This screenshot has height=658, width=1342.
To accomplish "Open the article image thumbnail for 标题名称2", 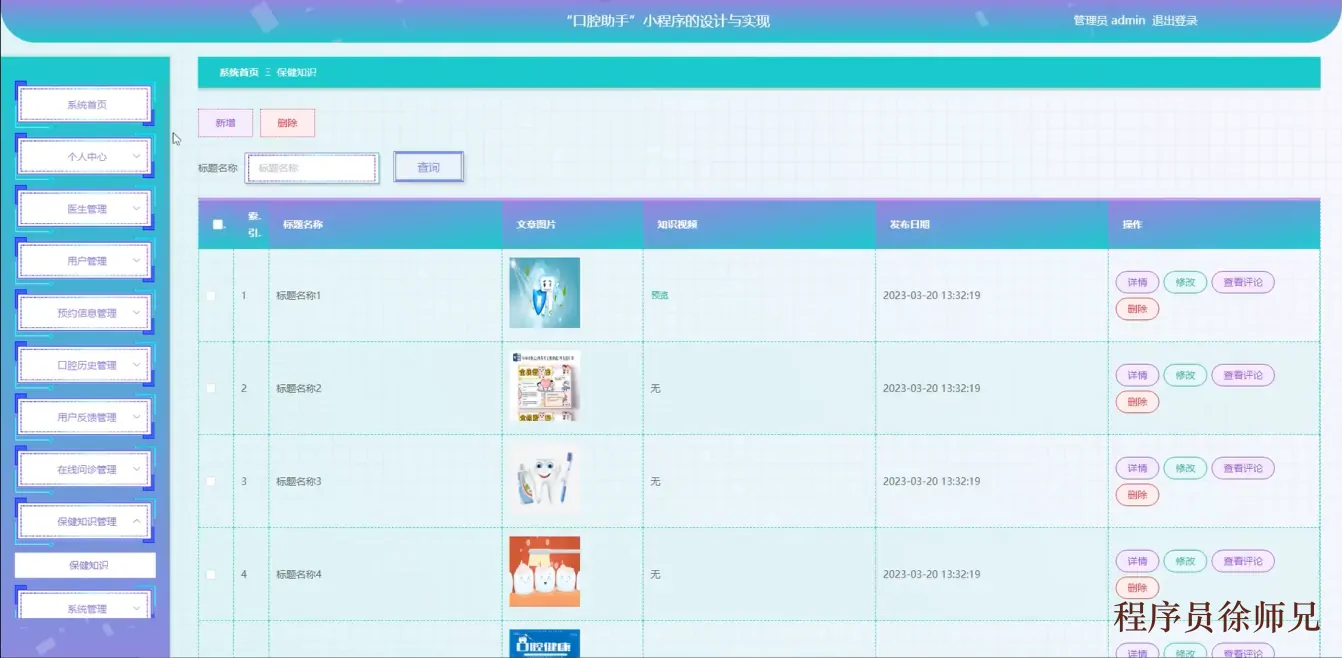I will click(x=544, y=386).
